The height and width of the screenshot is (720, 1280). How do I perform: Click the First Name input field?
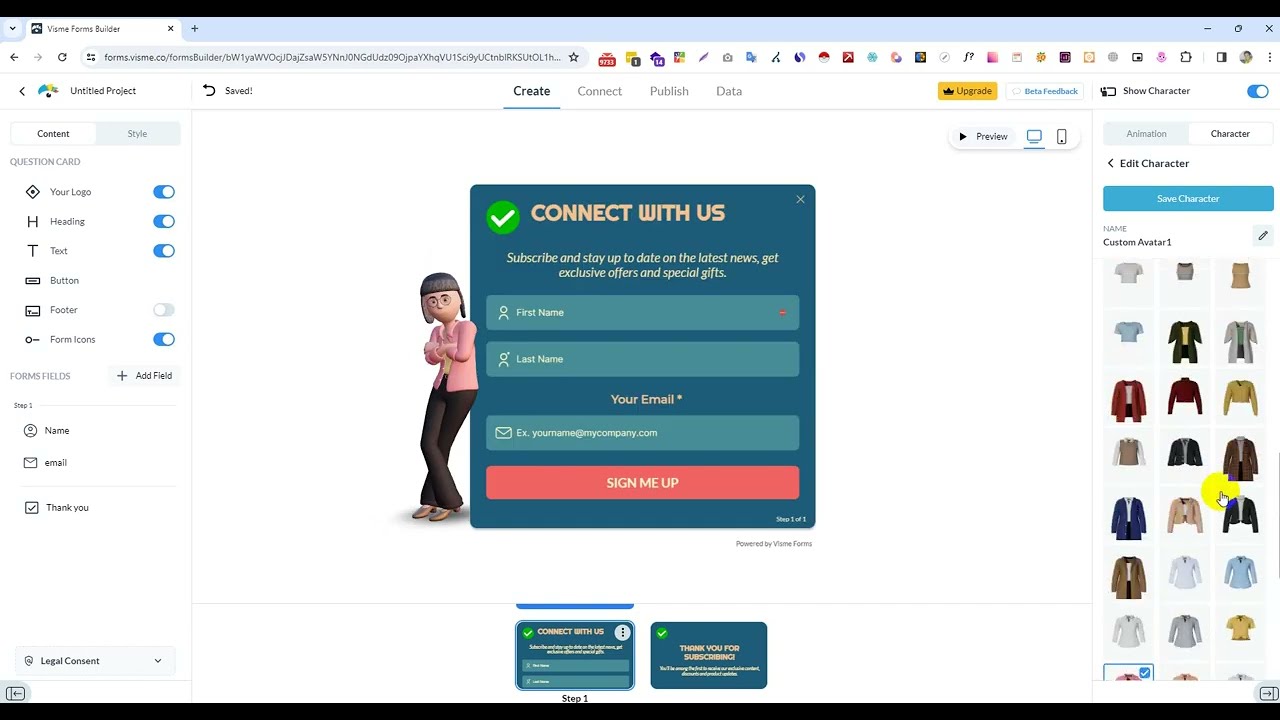pyautogui.click(x=642, y=313)
